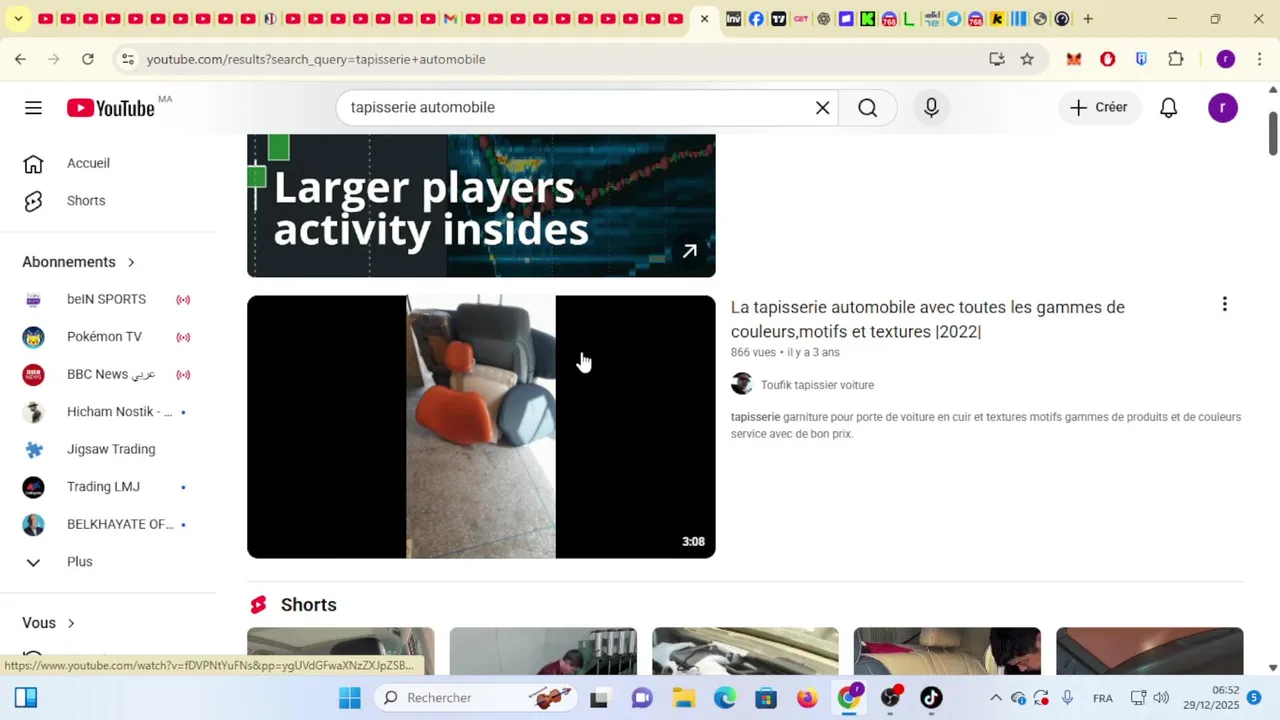This screenshot has width=1280, height=720.
Task: Install app icon in address bar
Action: 997,59
